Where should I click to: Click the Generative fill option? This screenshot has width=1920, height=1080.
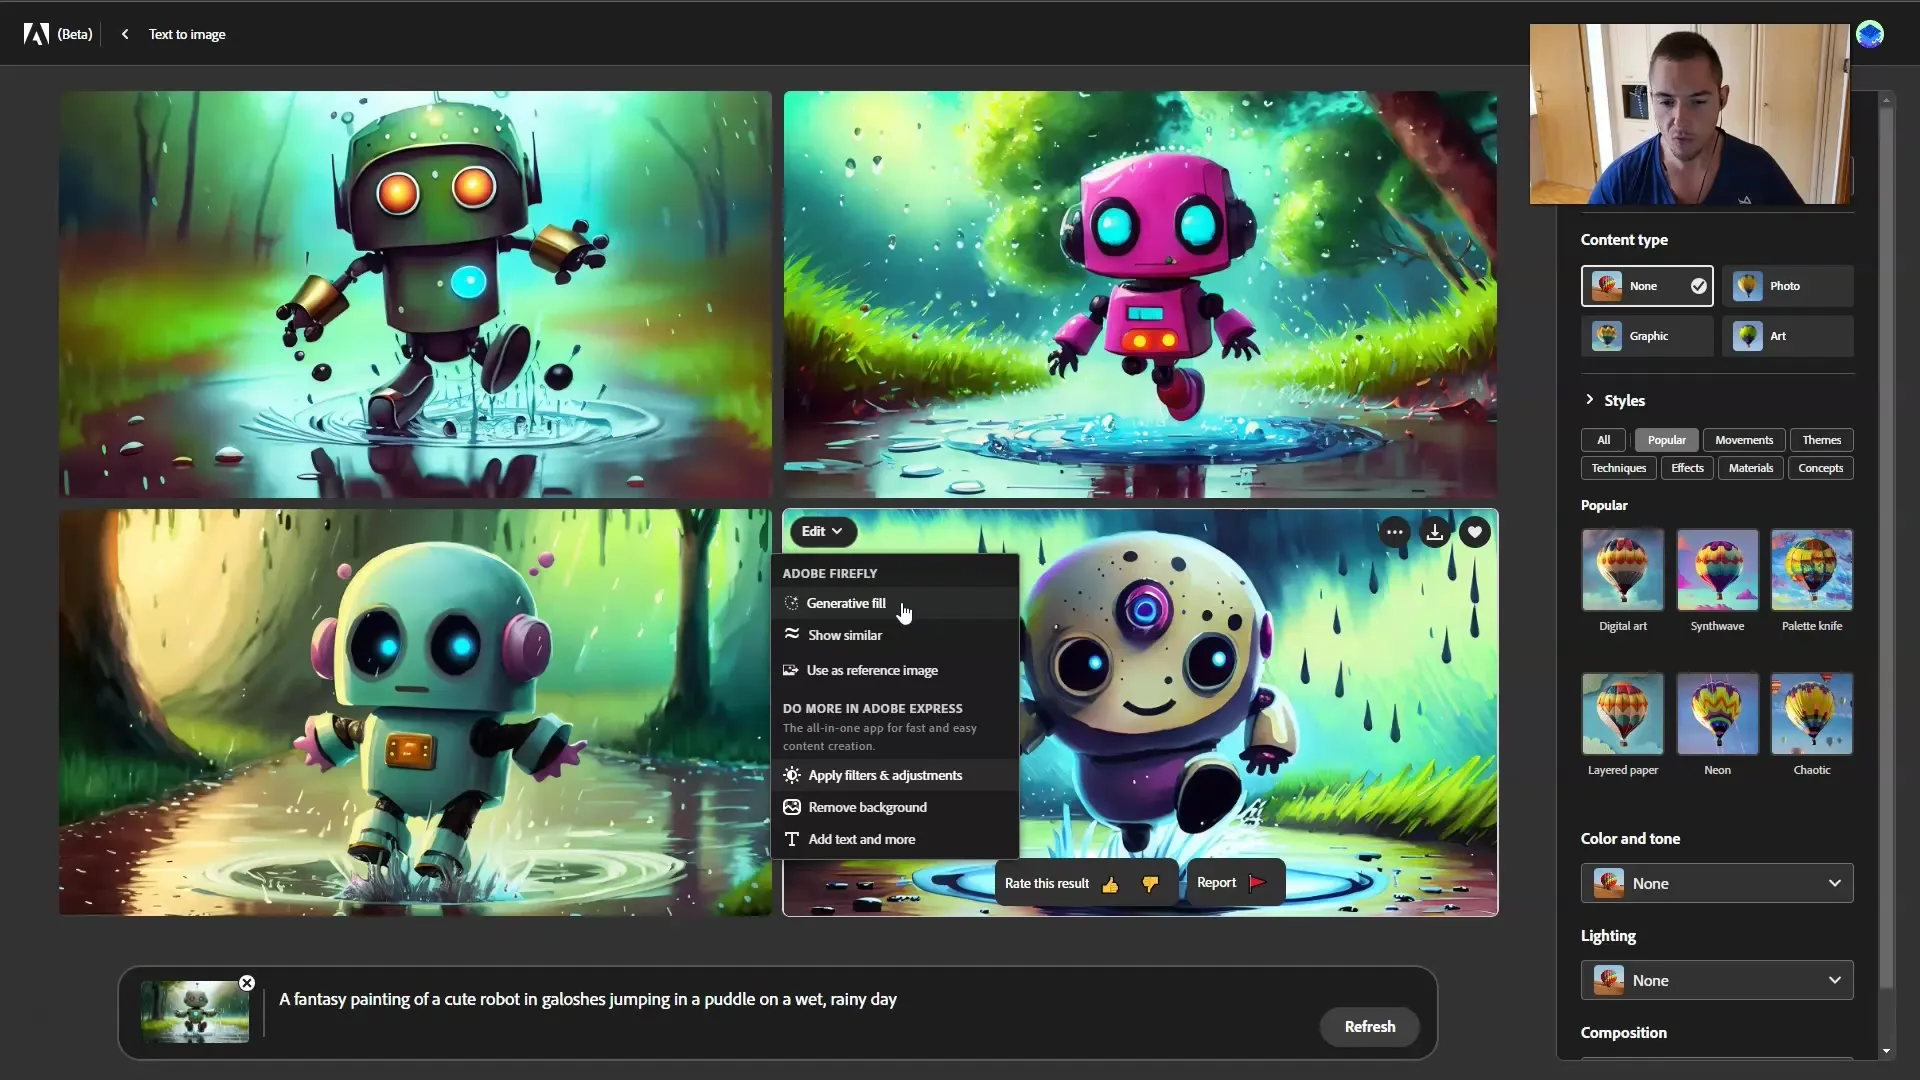[847, 603]
